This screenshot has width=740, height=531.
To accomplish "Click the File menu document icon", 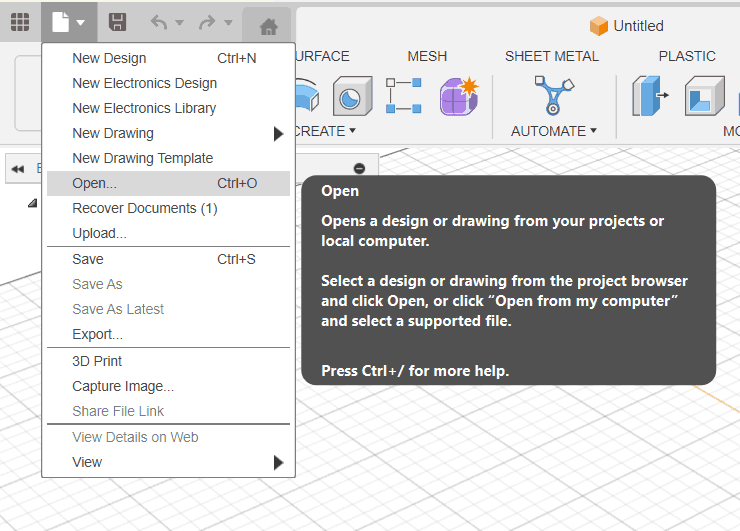I will pos(60,22).
